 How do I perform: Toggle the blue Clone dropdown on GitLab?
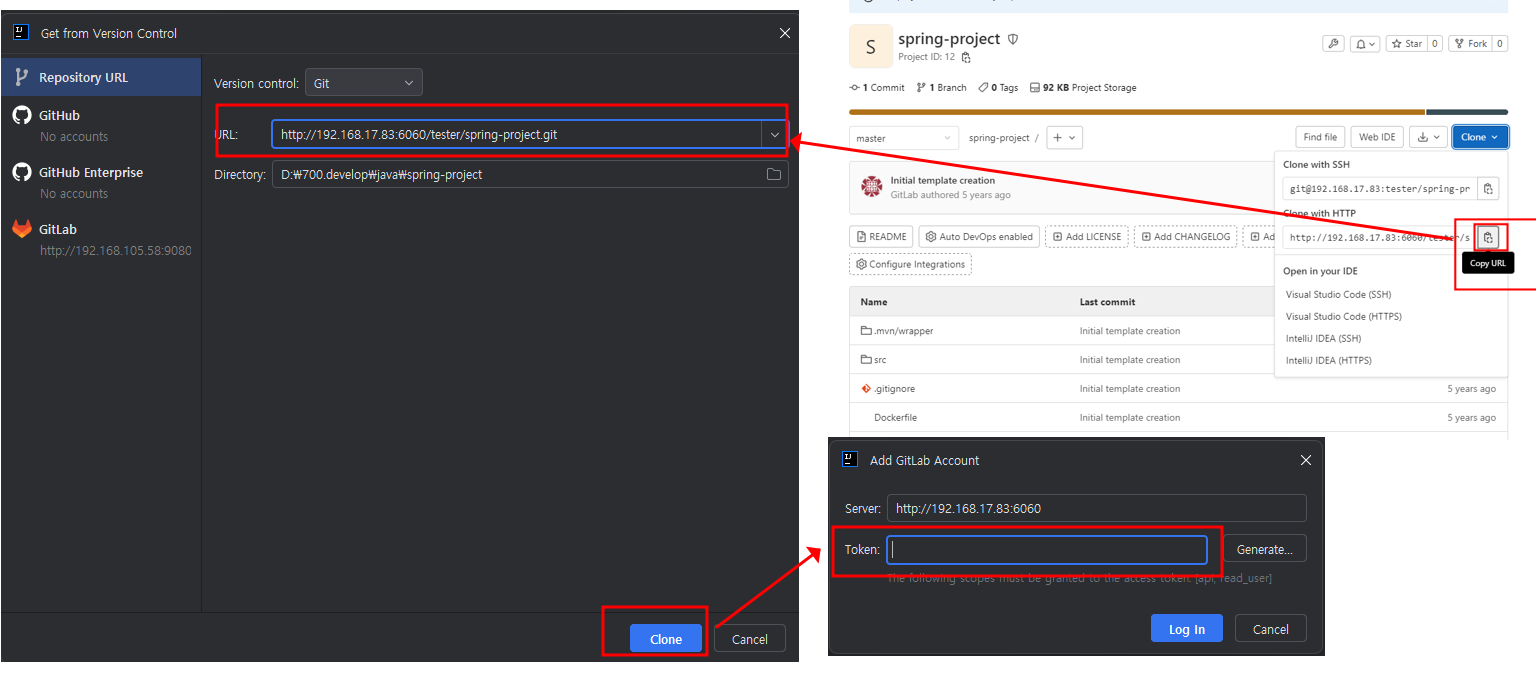[1480, 137]
